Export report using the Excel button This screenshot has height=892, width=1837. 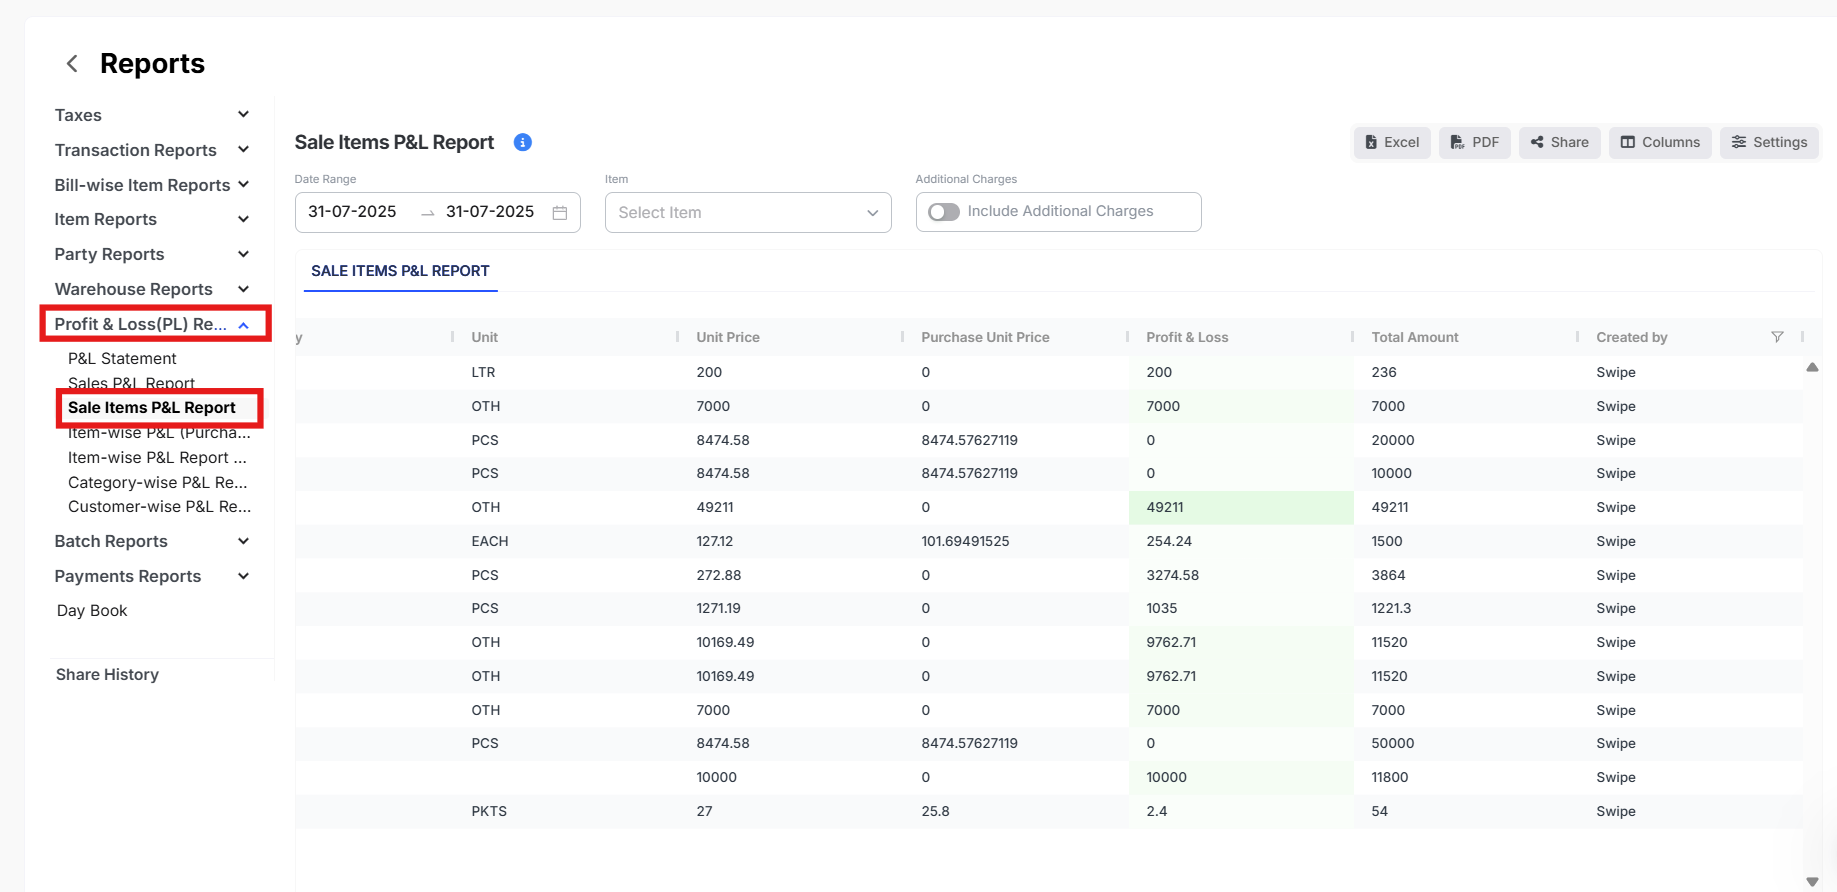[1392, 143]
